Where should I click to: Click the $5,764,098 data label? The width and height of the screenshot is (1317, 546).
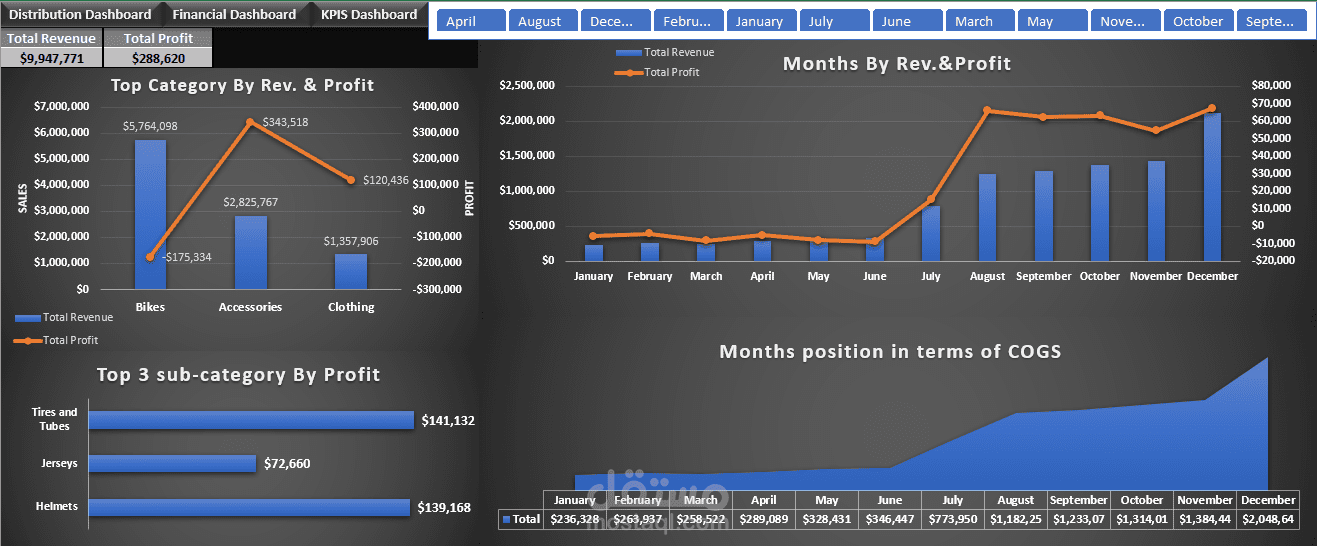click(150, 126)
